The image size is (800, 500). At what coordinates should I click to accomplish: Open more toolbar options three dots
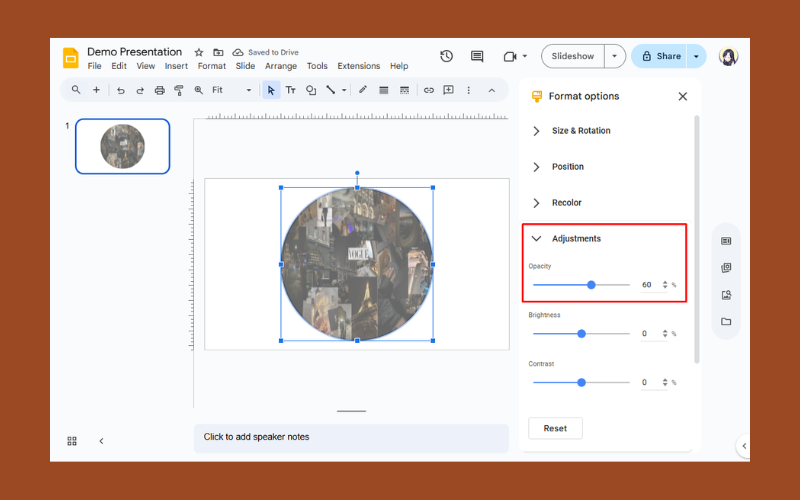[468, 90]
